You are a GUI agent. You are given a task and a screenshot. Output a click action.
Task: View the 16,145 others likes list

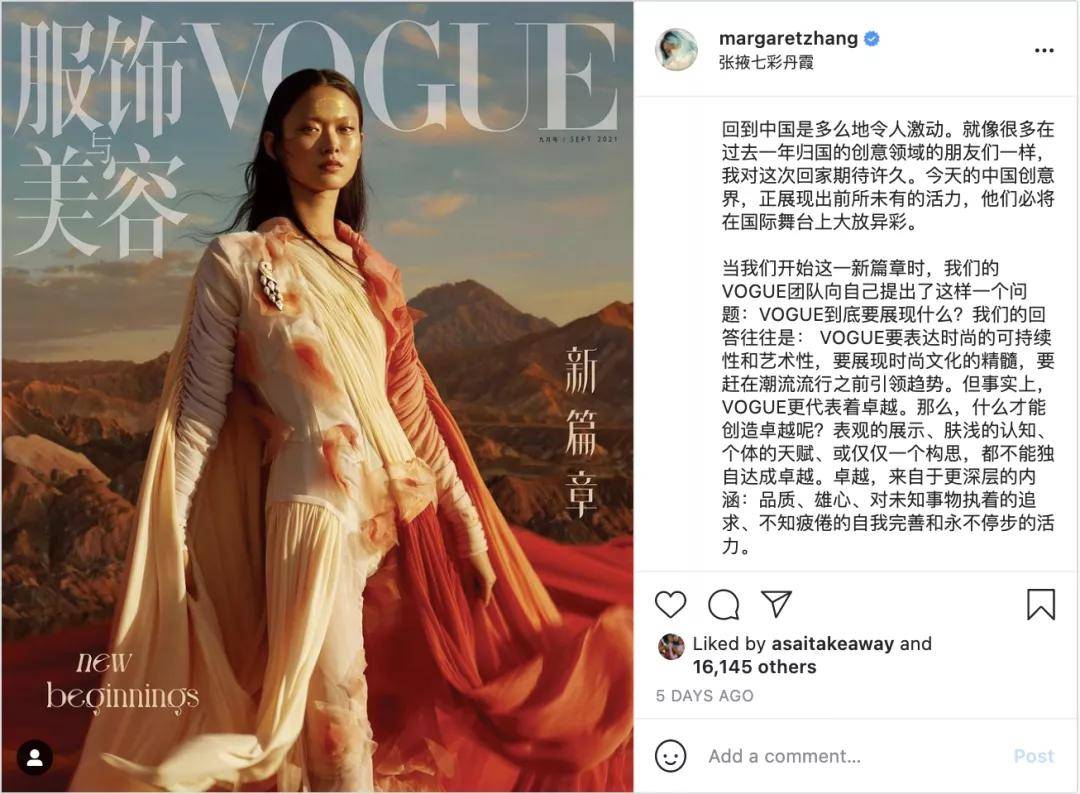754,667
